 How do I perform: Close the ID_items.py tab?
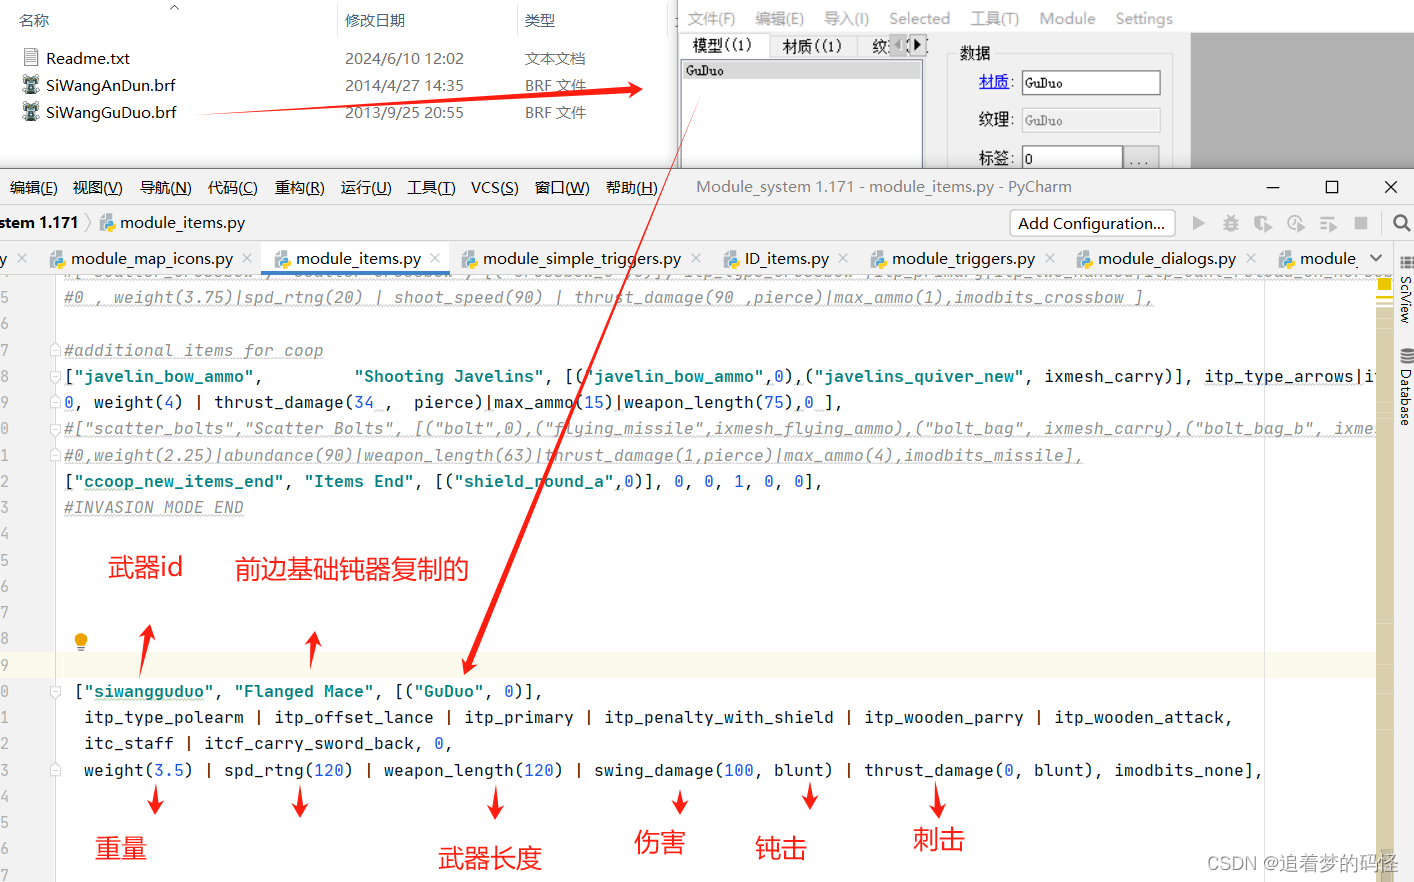pyautogui.click(x=843, y=258)
